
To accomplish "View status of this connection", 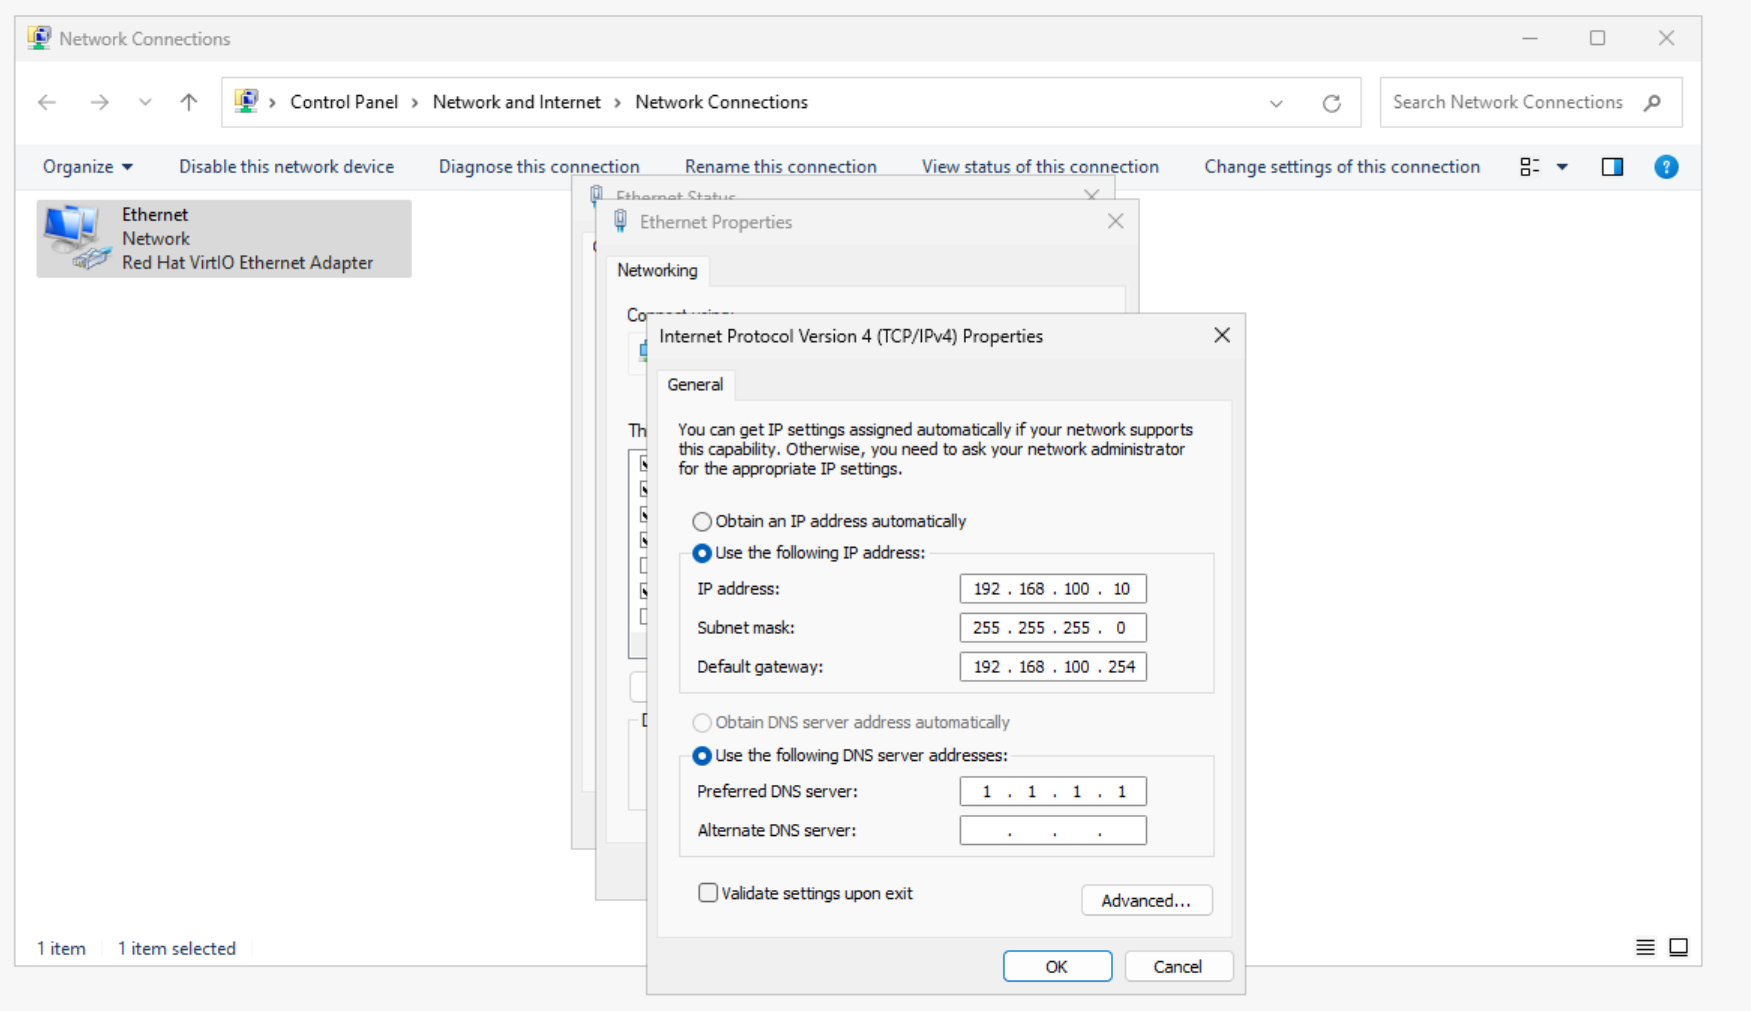I will pos(1040,167).
